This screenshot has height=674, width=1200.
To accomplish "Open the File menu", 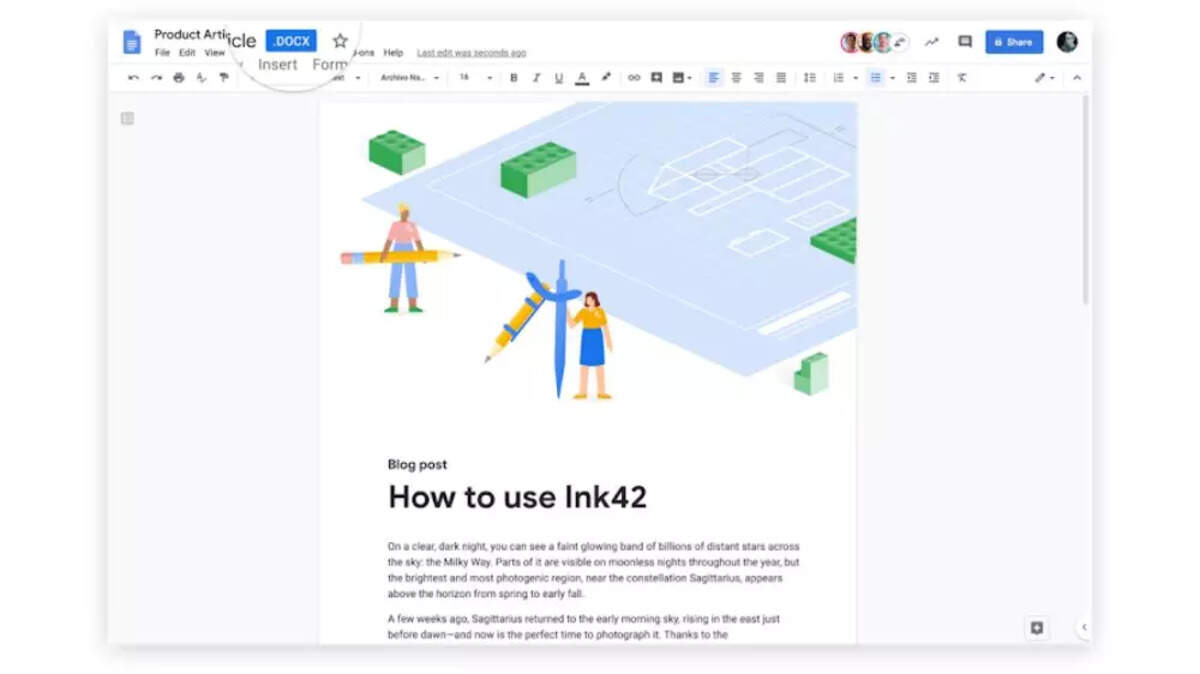I will (162, 53).
